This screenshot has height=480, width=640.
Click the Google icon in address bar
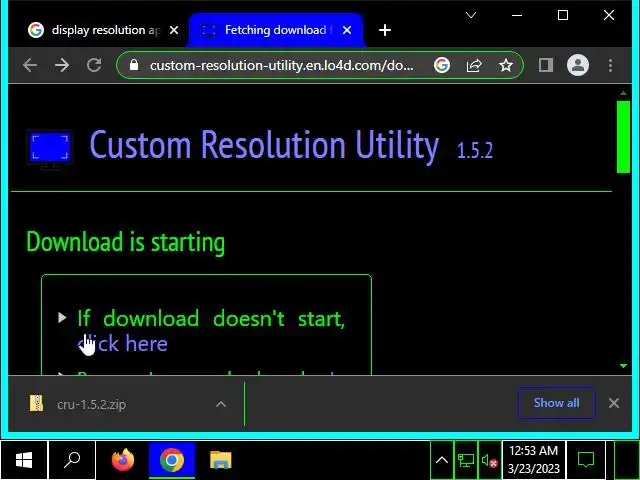click(x=442, y=65)
